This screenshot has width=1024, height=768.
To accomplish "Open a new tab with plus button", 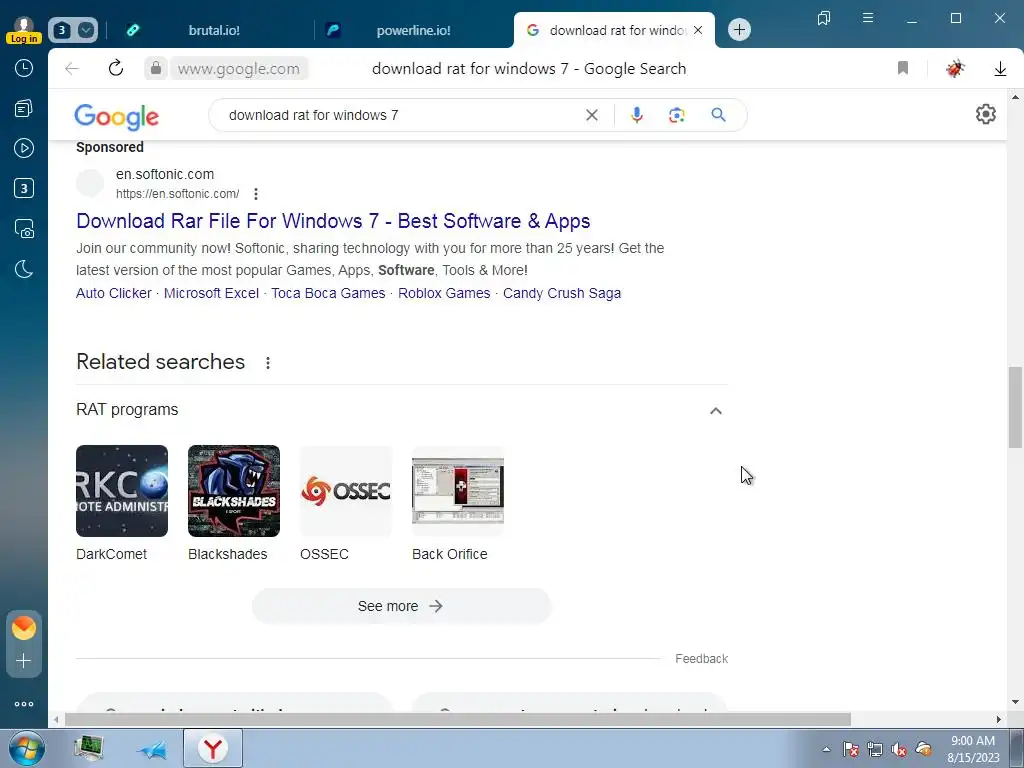I will [x=739, y=29].
